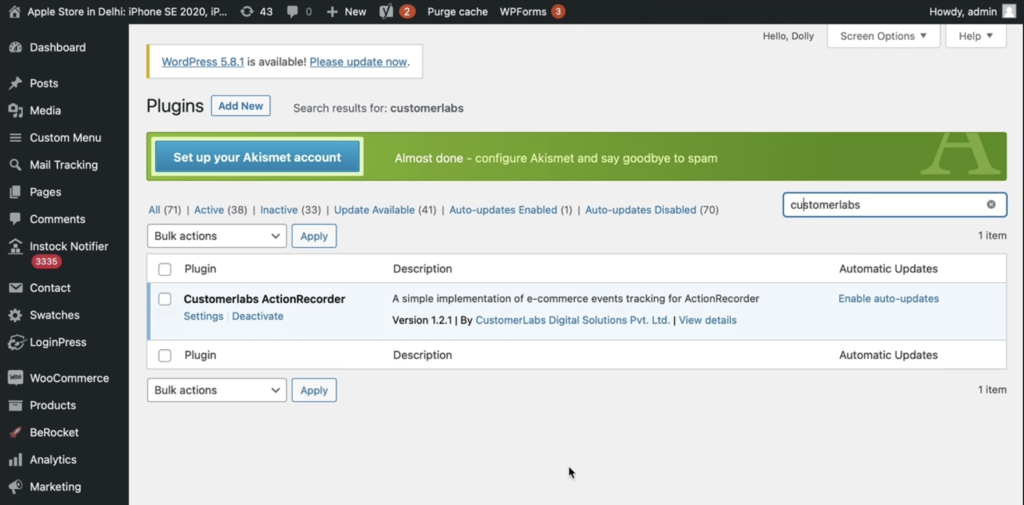Click the Yoast SEO icon in admin bar
This screenshot has width=1024, height=505.
pyautogui.click(x=386, y=12)
